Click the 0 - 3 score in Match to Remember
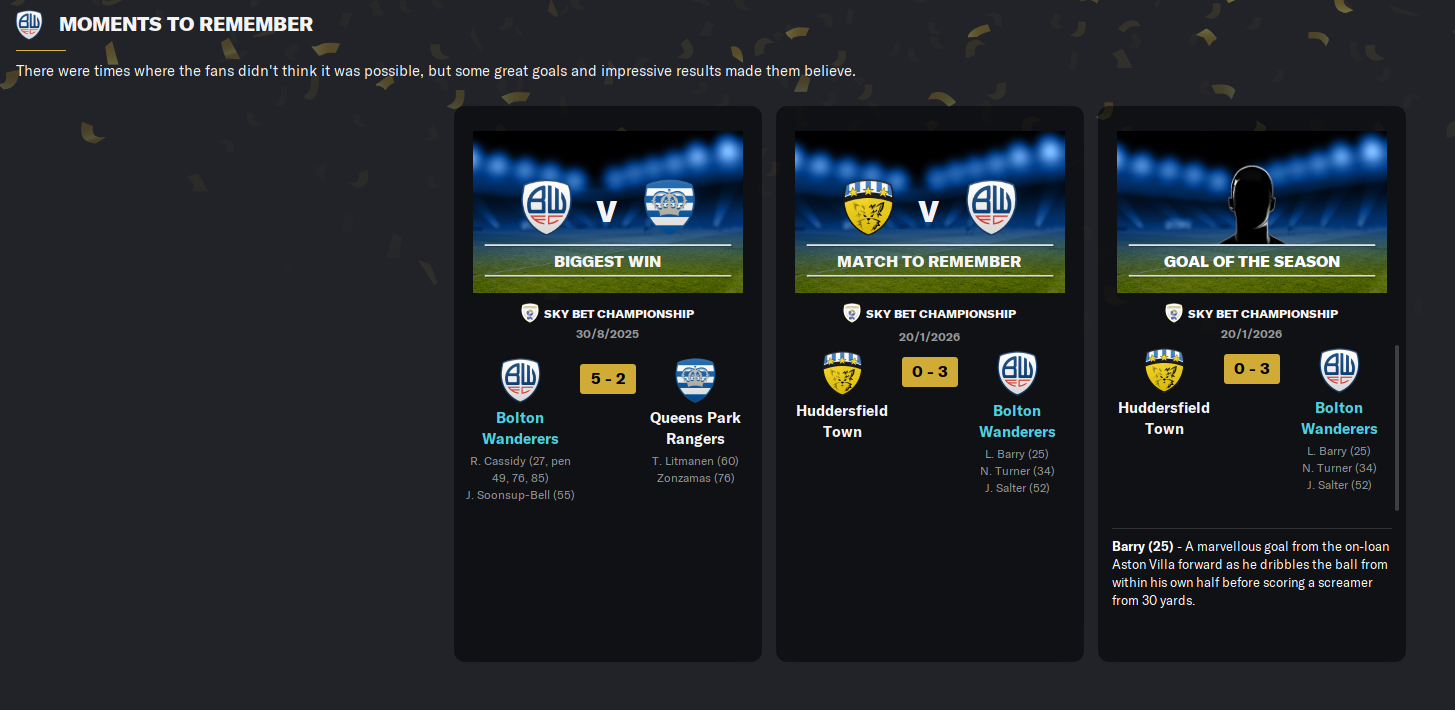The height and width of the screenshot is (710, 1455). pyautogui.click(x=930, y=372)
